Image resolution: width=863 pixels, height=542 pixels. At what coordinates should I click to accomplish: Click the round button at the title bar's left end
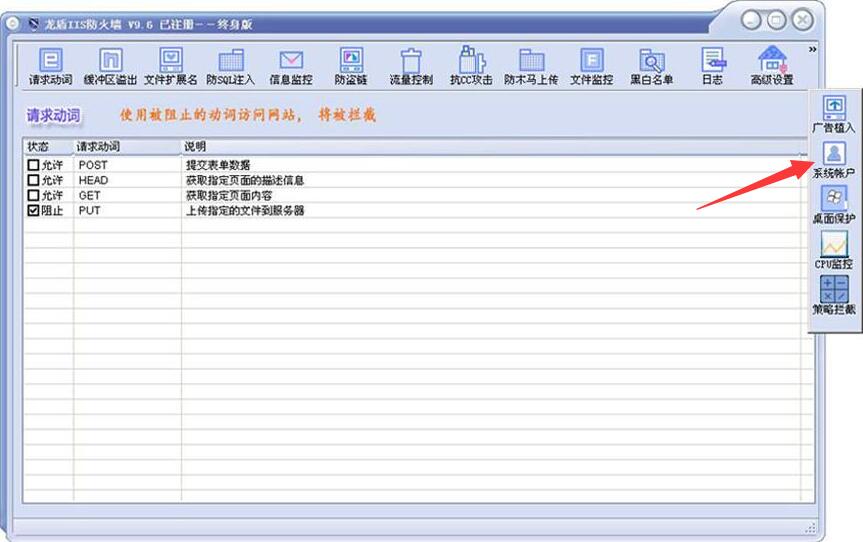coord(13,24)
